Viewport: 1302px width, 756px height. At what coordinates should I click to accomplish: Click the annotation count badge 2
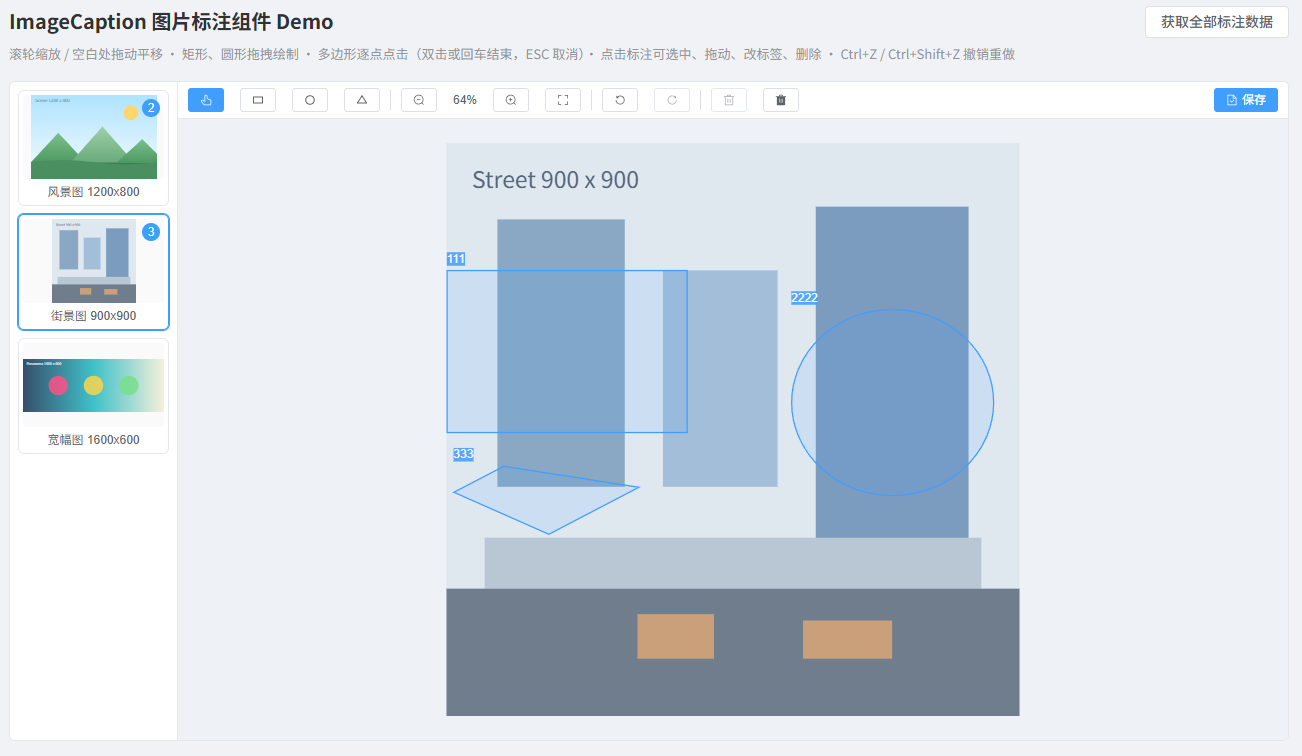(x=151, y=108)
